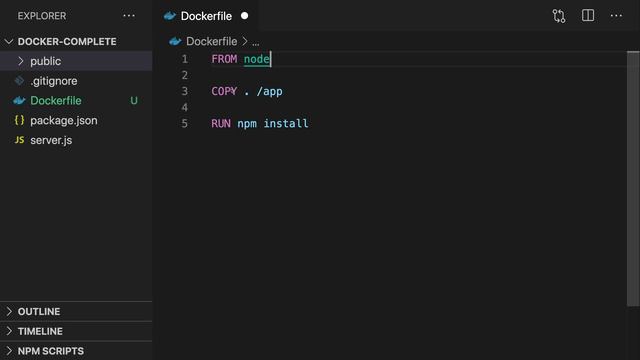Collapse the DOCKER-COMPLETE folder section

pos(9,42)
